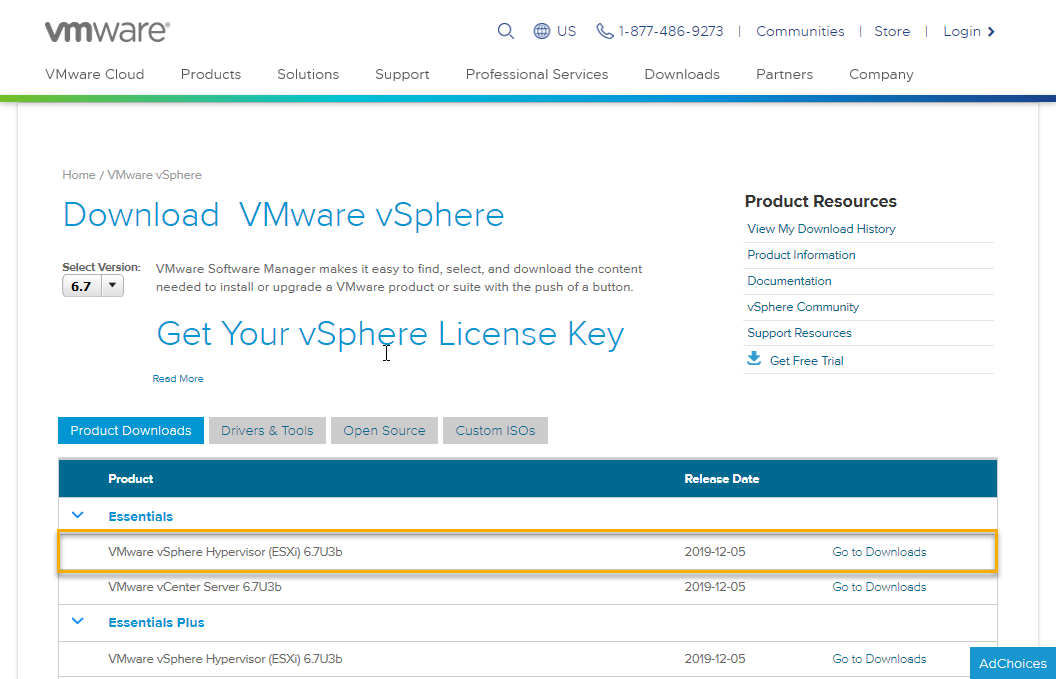The image size is (1056, 679).
Task: Collapse the Essentials section chevron
Action: (77, 515)
